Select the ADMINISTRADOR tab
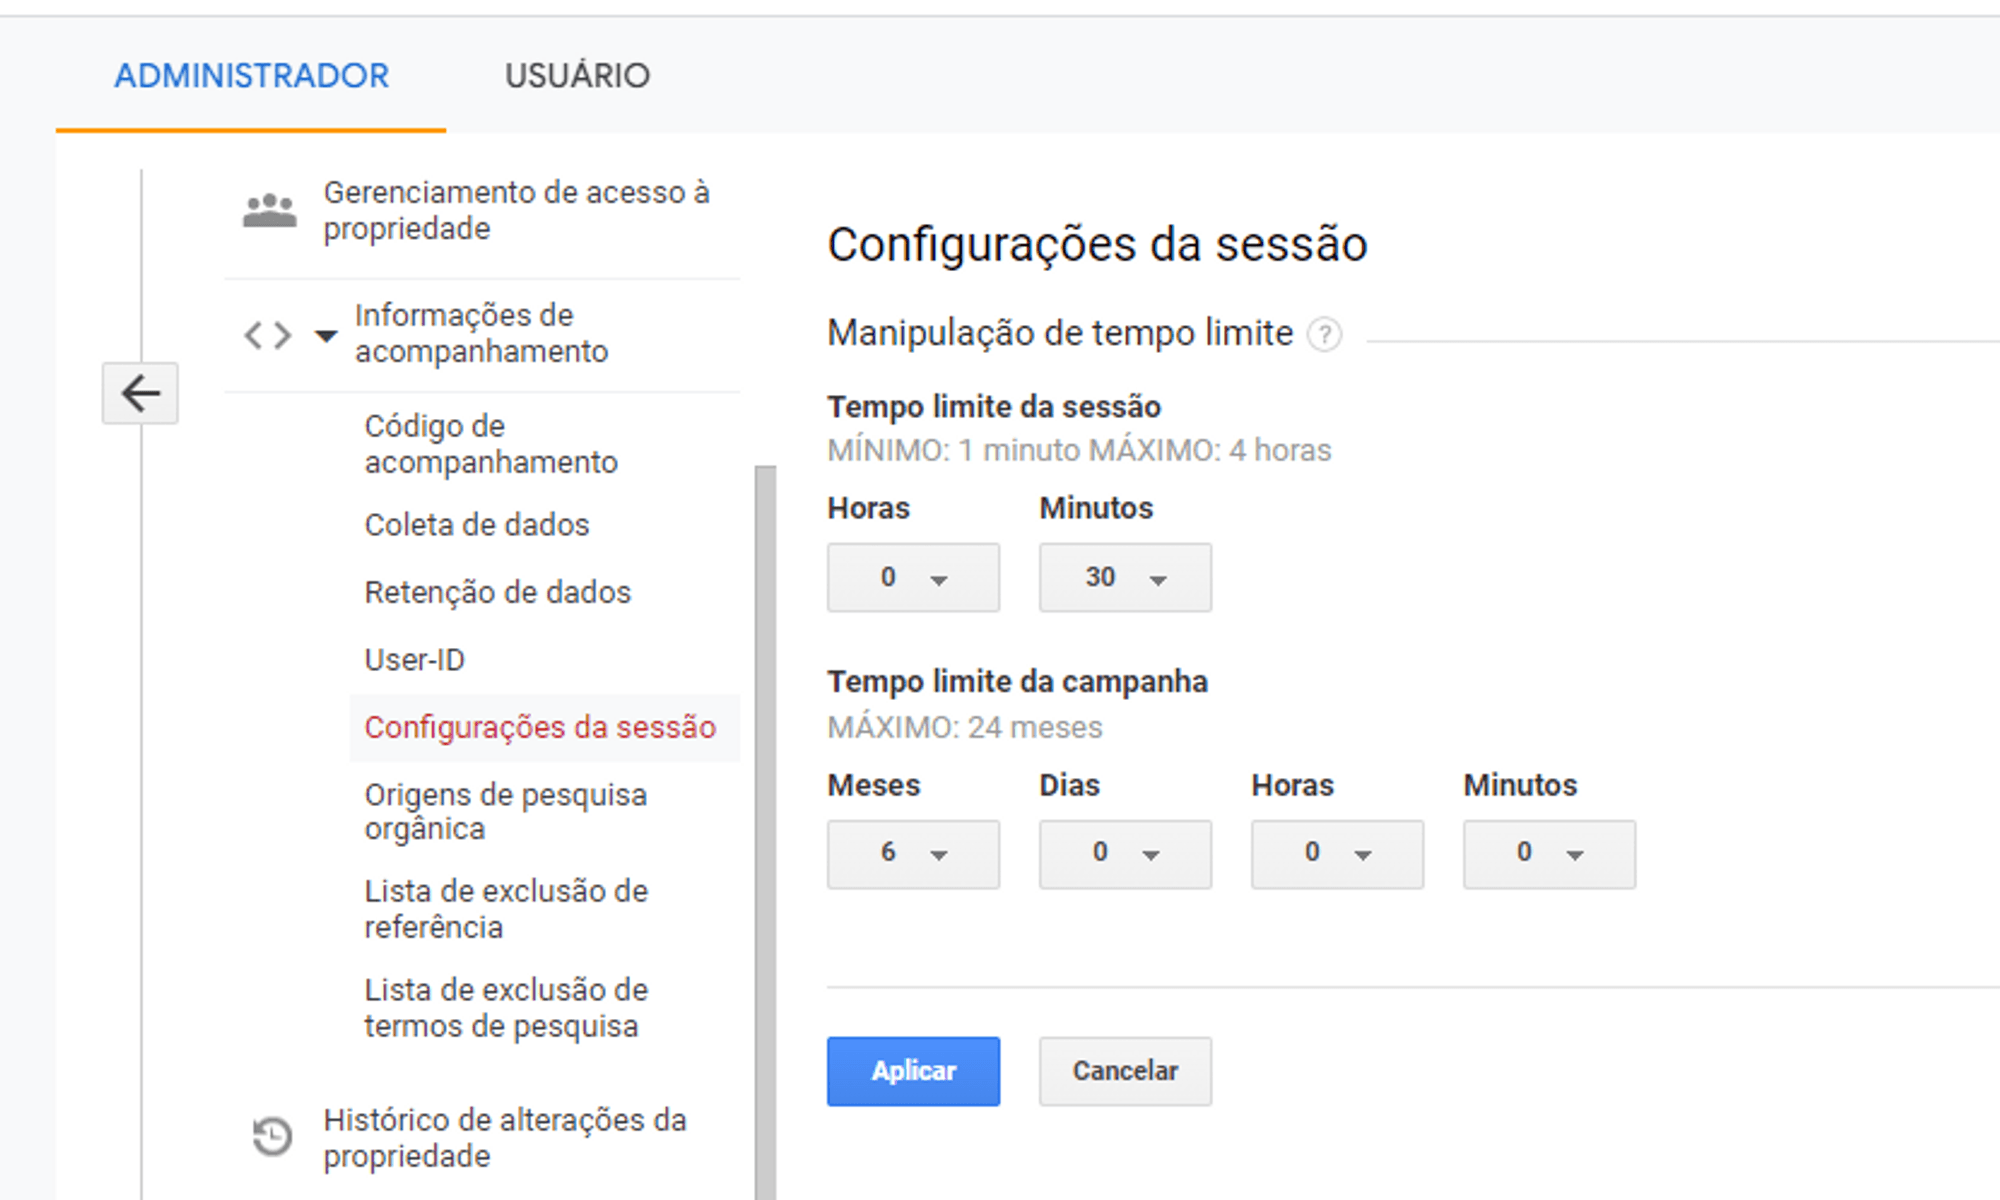Viewport: 2000px width, 1200px height. 251,76
